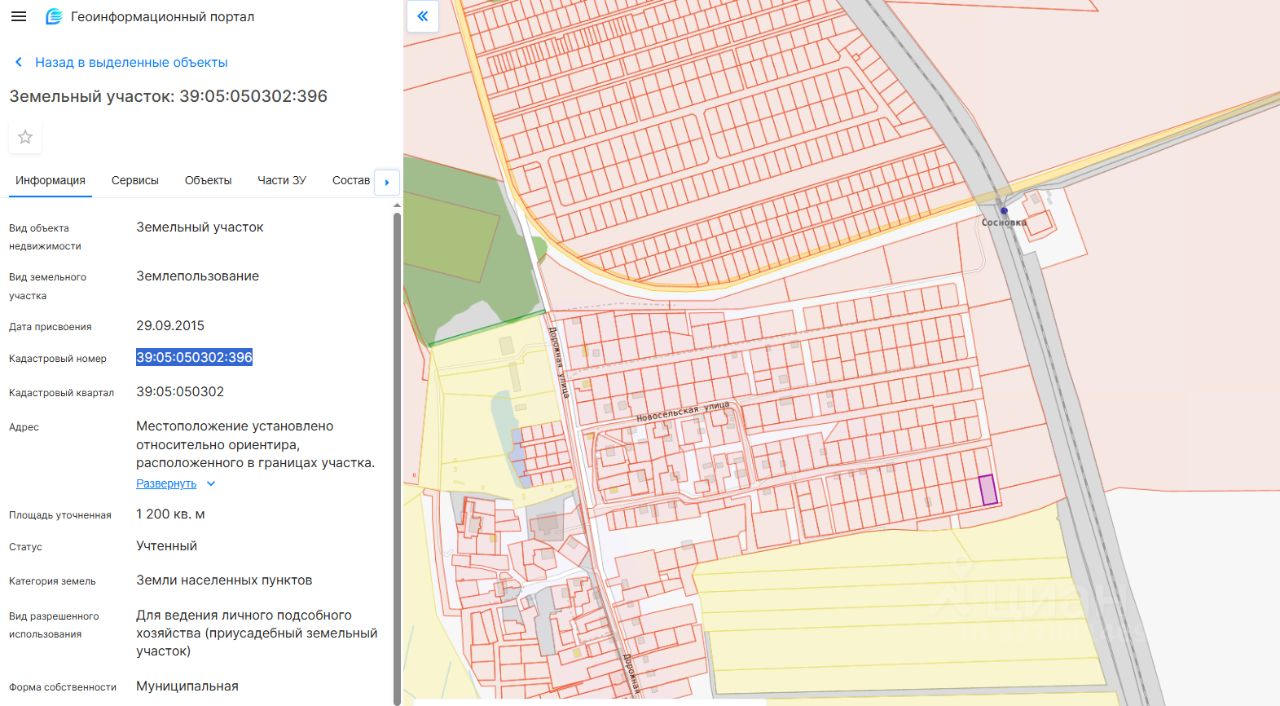
Task: Open the Объекты tab
Action: [208, 180]
